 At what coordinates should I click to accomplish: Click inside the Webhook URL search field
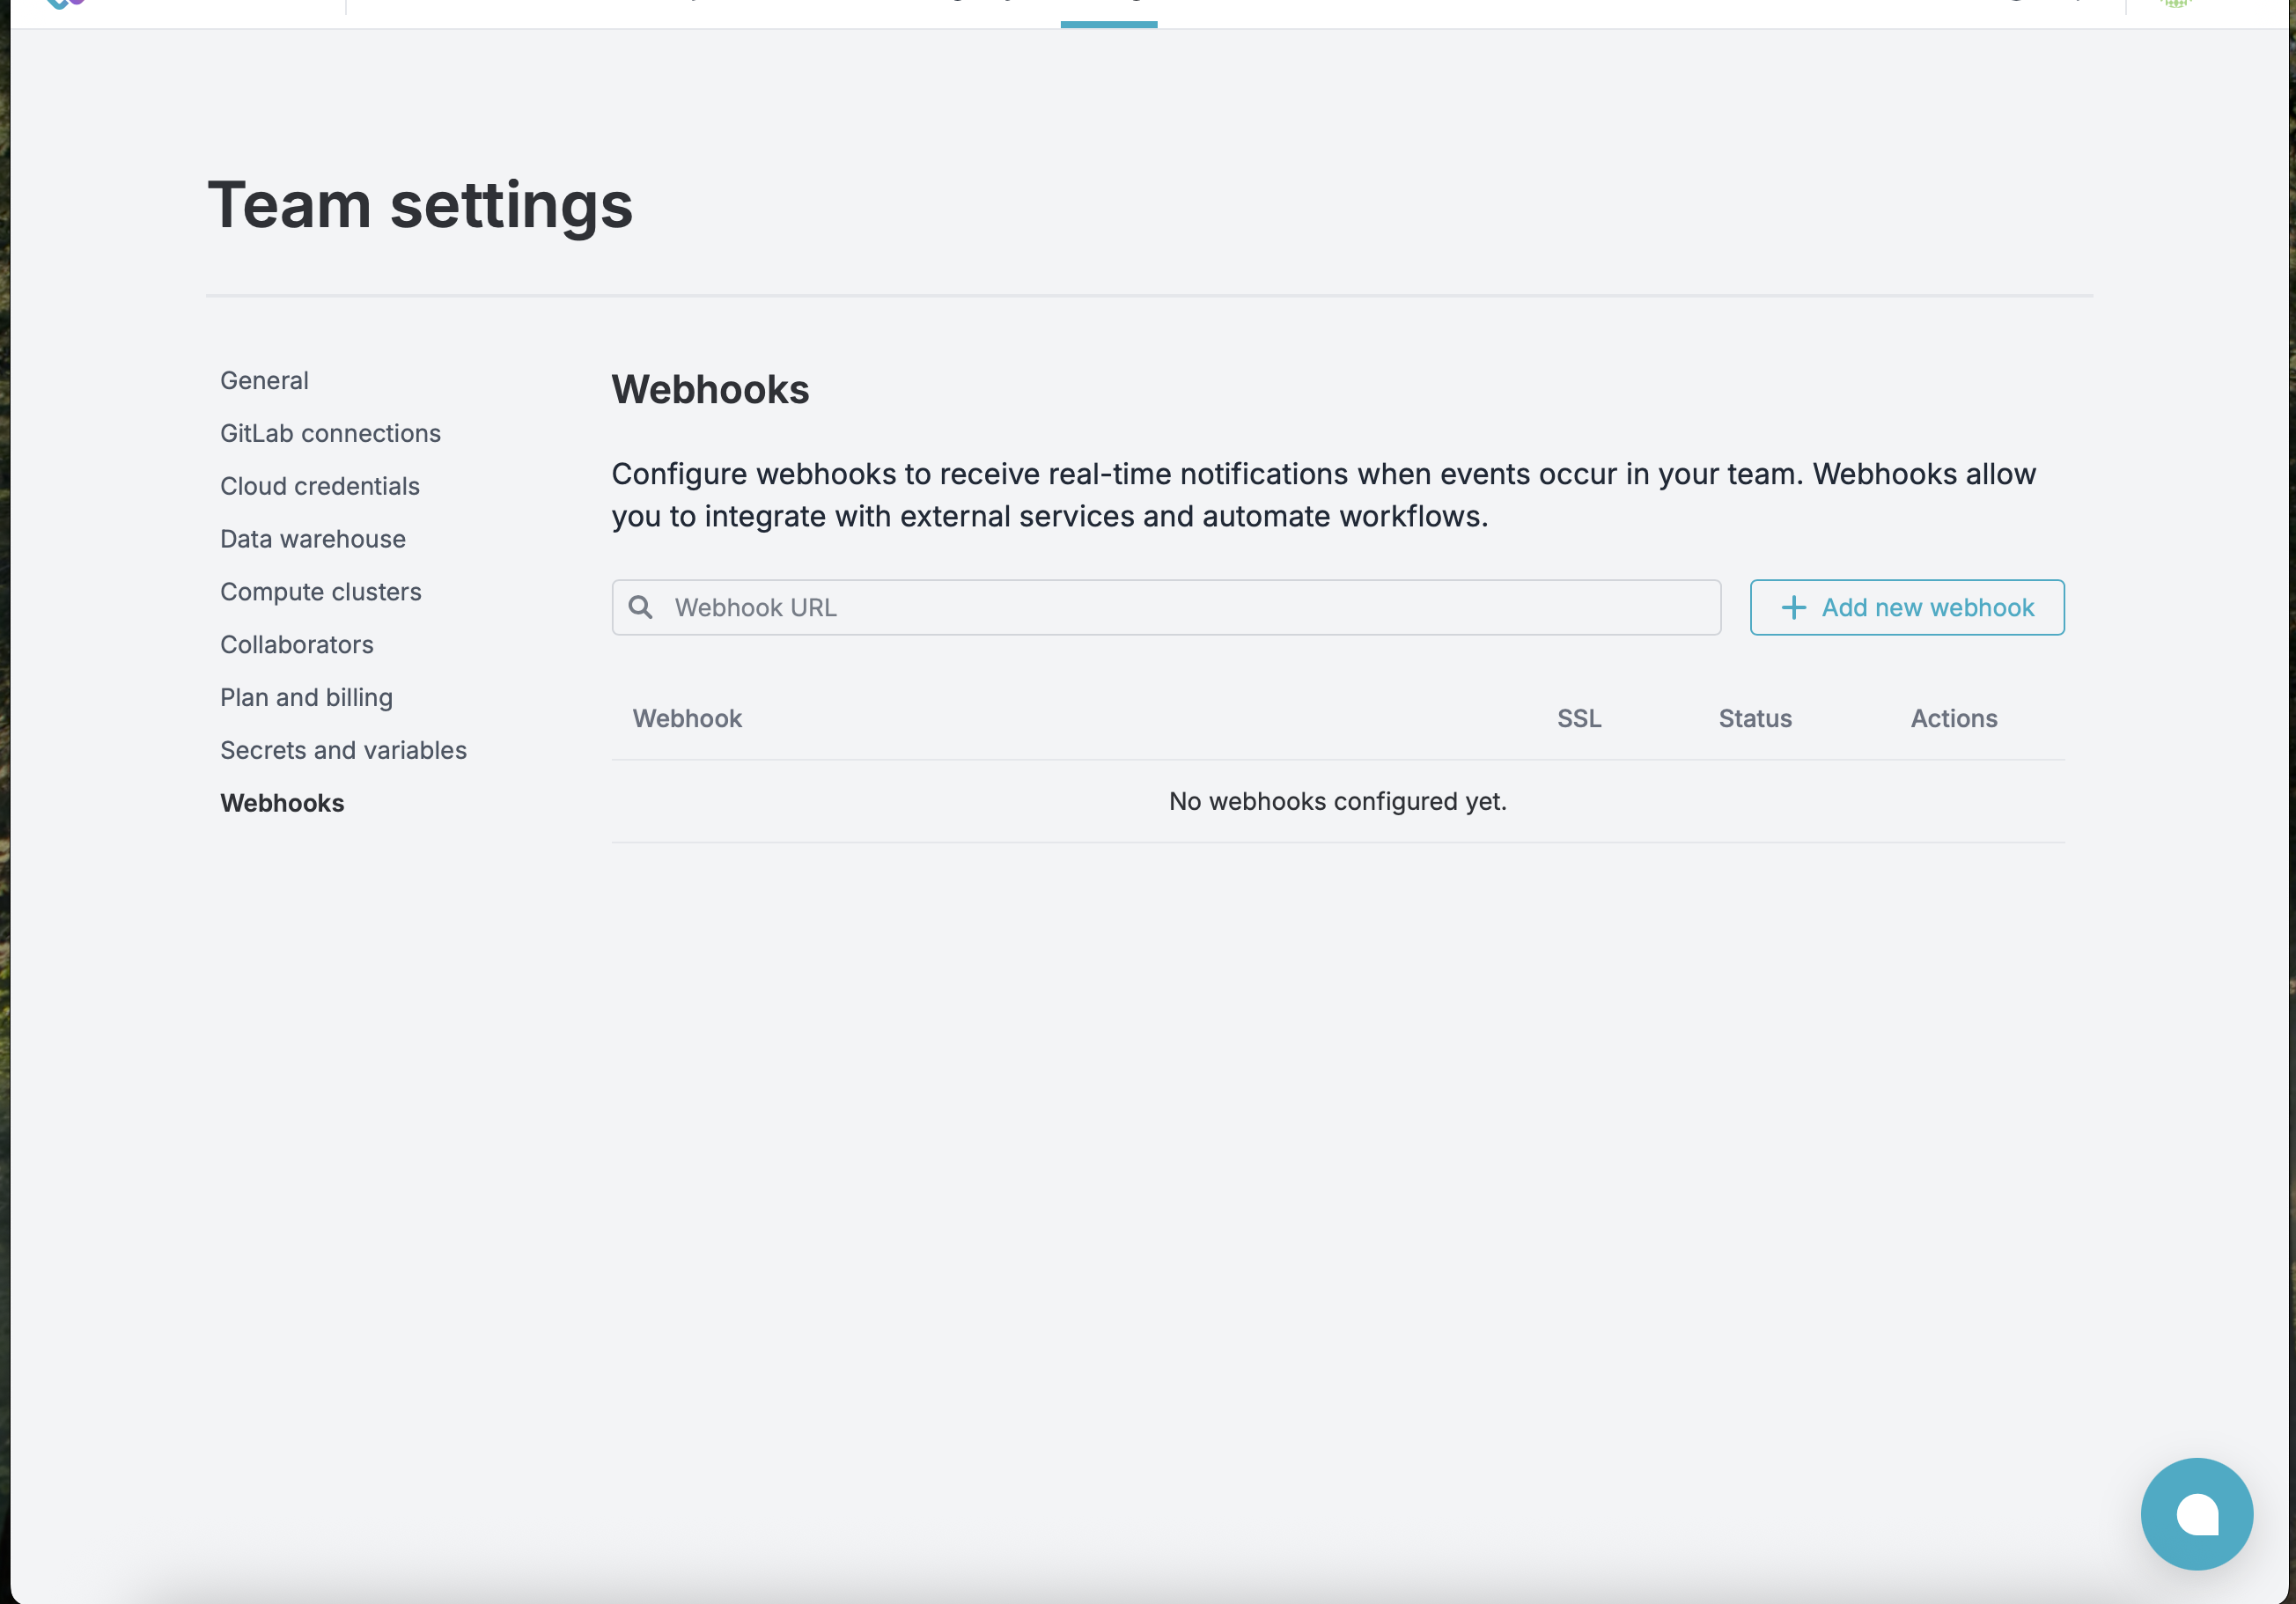1100,606
